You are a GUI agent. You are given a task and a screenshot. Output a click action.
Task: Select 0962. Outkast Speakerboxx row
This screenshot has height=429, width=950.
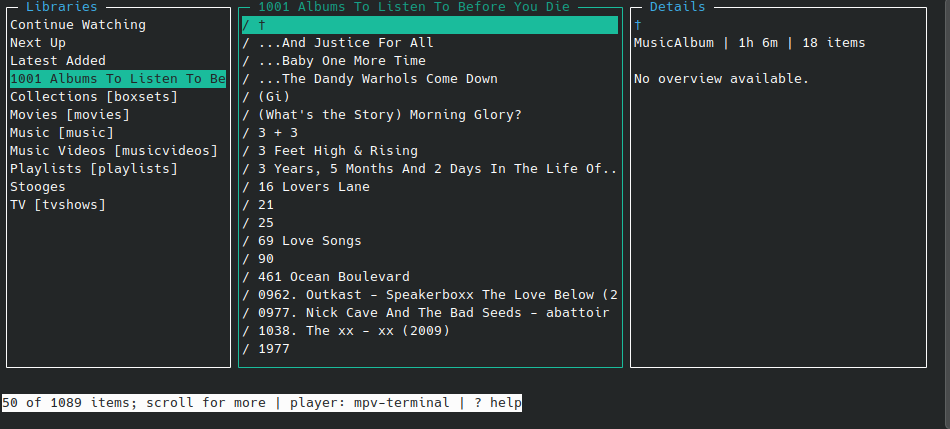(430, 294)
